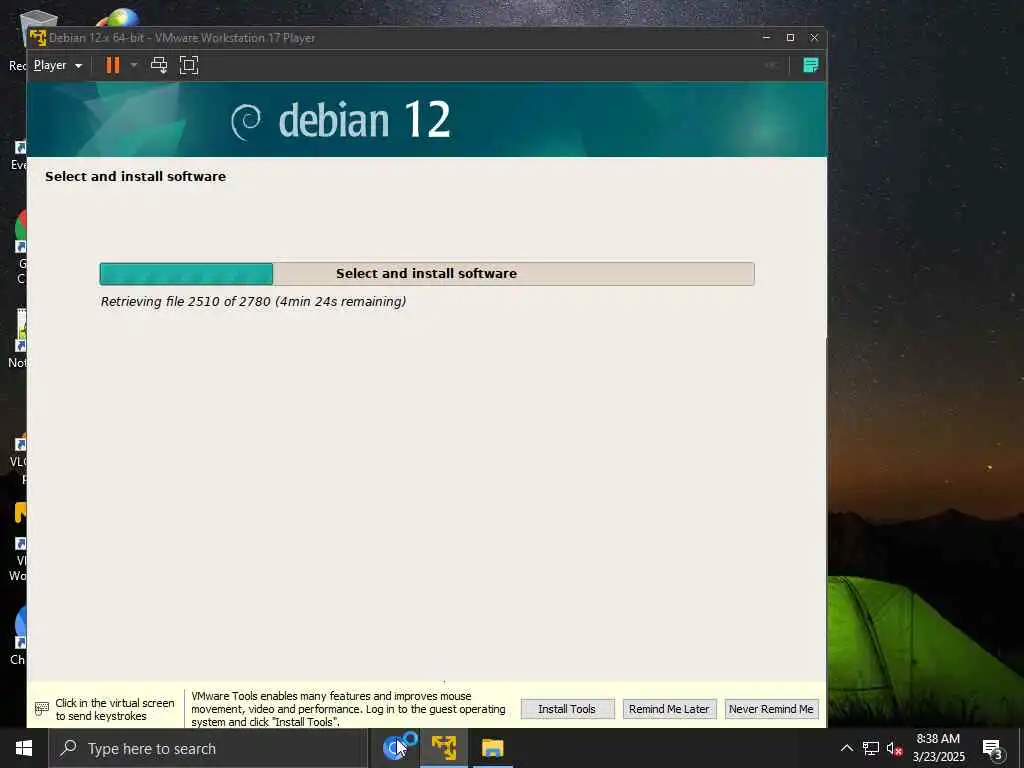Enter full screen mode icon
Viewport: 1024px width, 768px height.
click(189, 65)
